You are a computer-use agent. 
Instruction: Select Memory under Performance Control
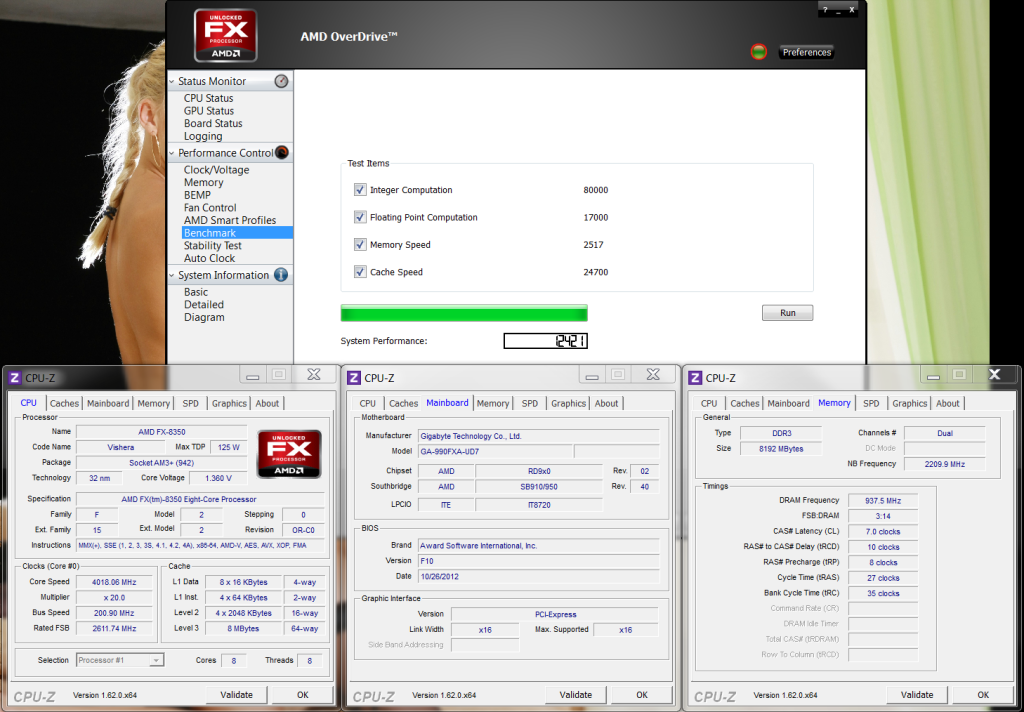pos(203,182)
